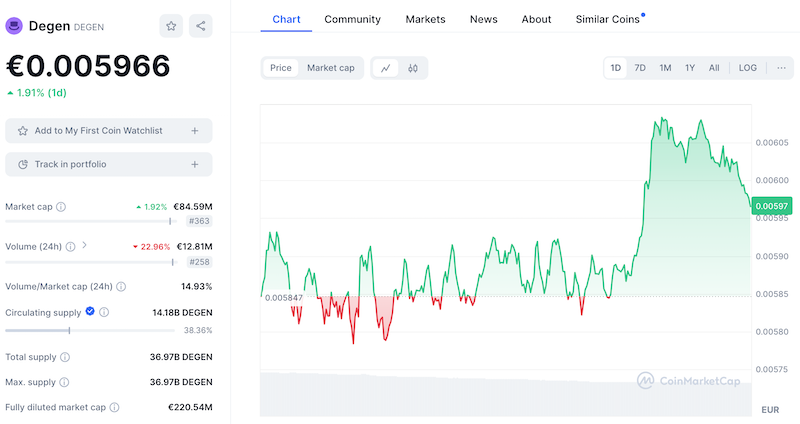
Task: Click the 0.00597 current price tag on chart
Action: pyautogui.click(x=771, y=206)
